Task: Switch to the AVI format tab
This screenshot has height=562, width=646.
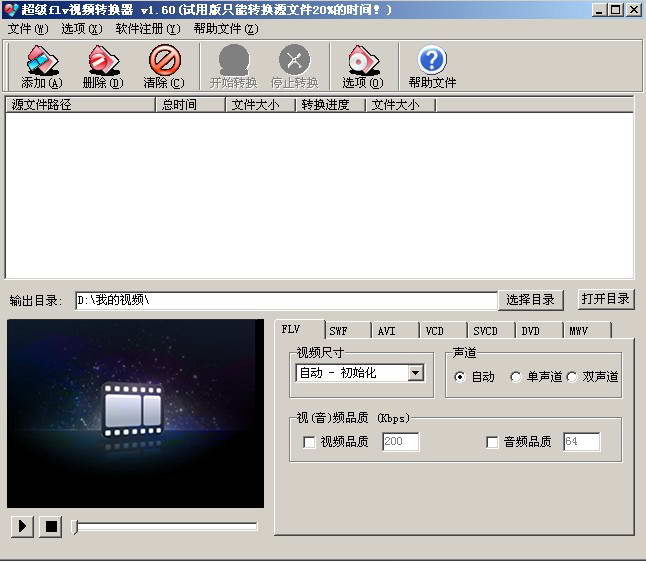Action: (387, 331)
